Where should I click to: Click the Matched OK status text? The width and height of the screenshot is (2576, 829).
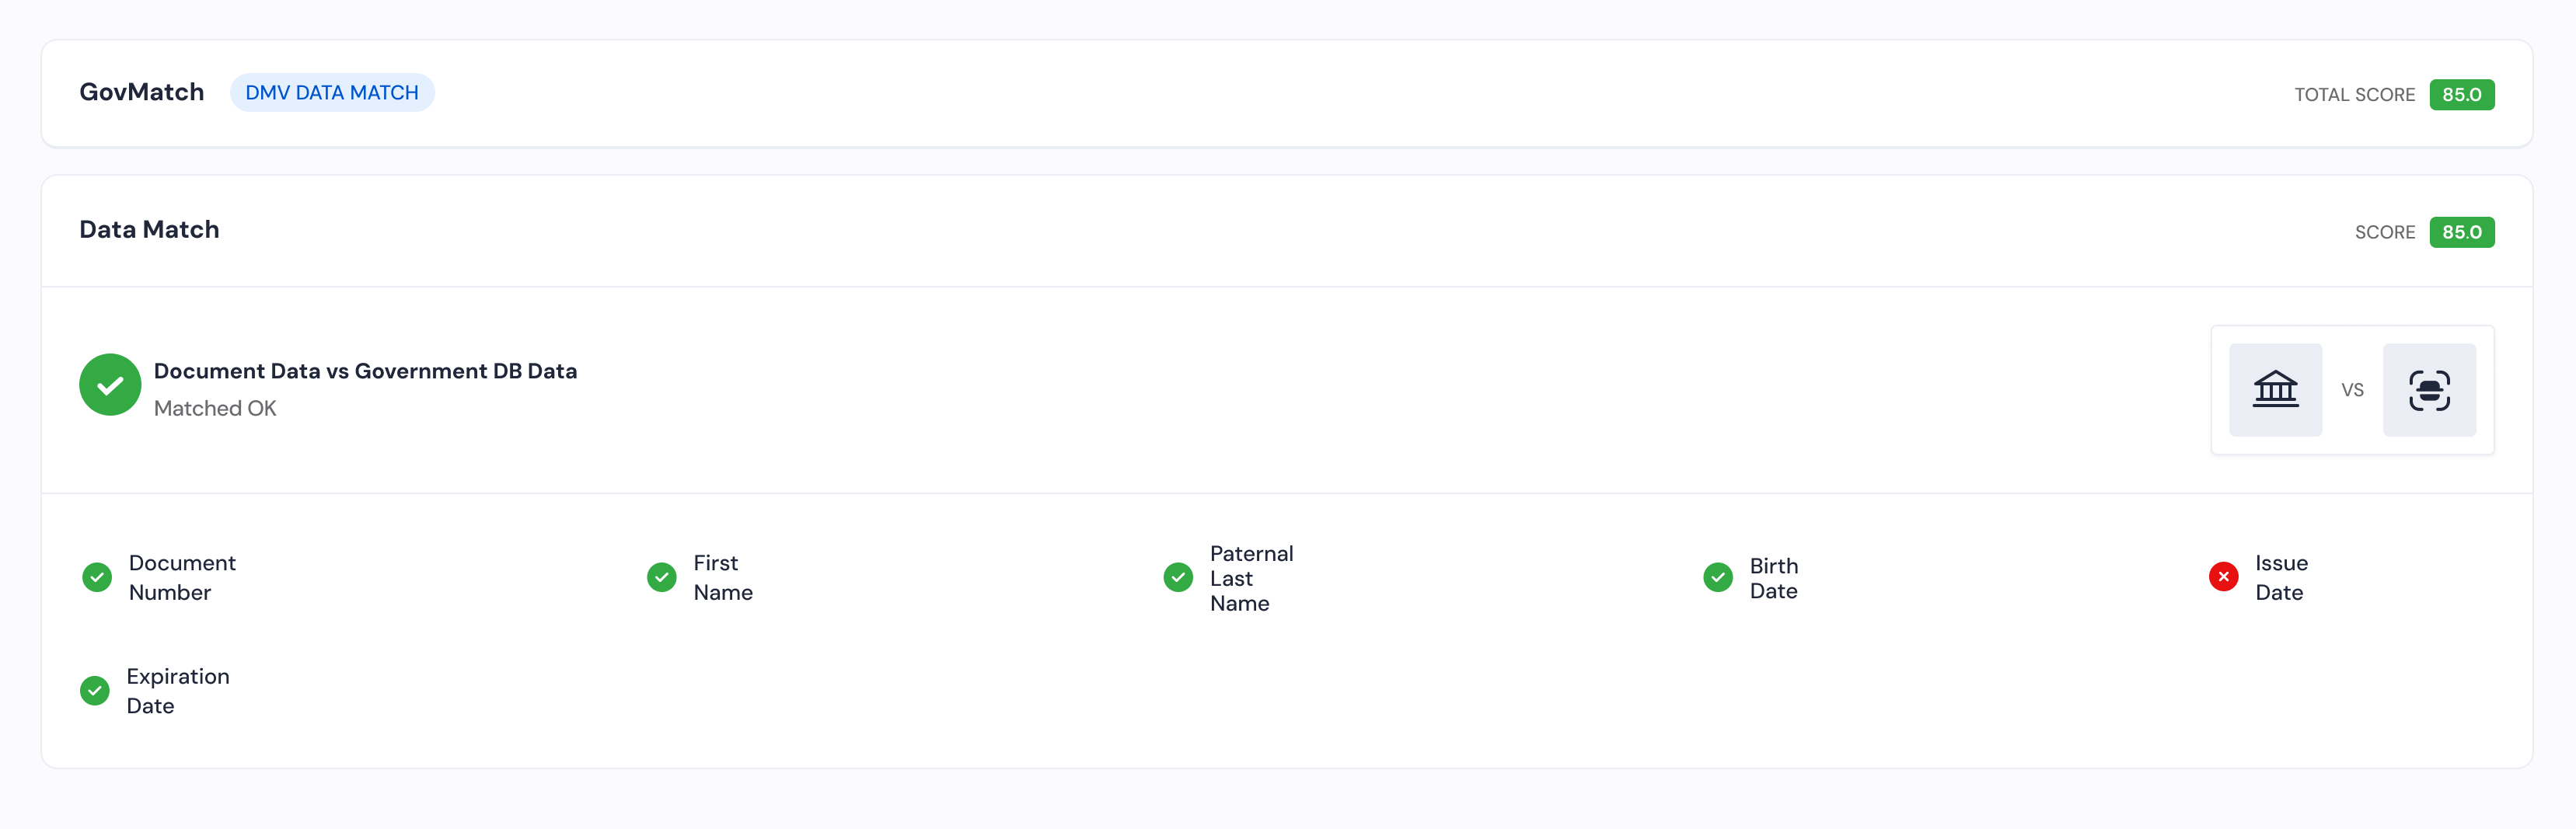tap(215, 408)
